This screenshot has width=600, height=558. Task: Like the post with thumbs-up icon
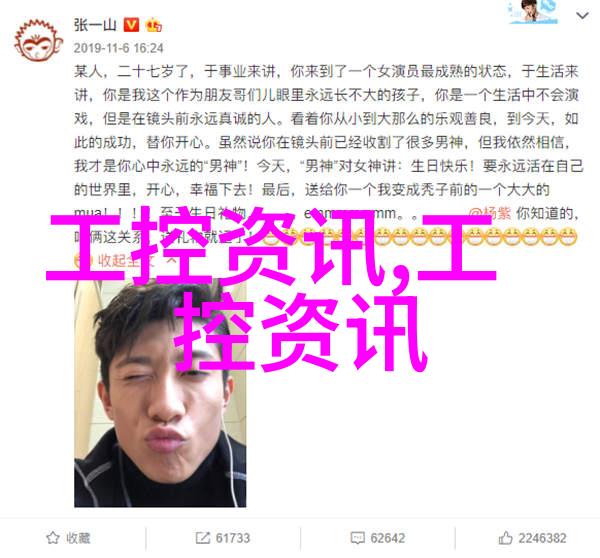[x=505, y=538]
